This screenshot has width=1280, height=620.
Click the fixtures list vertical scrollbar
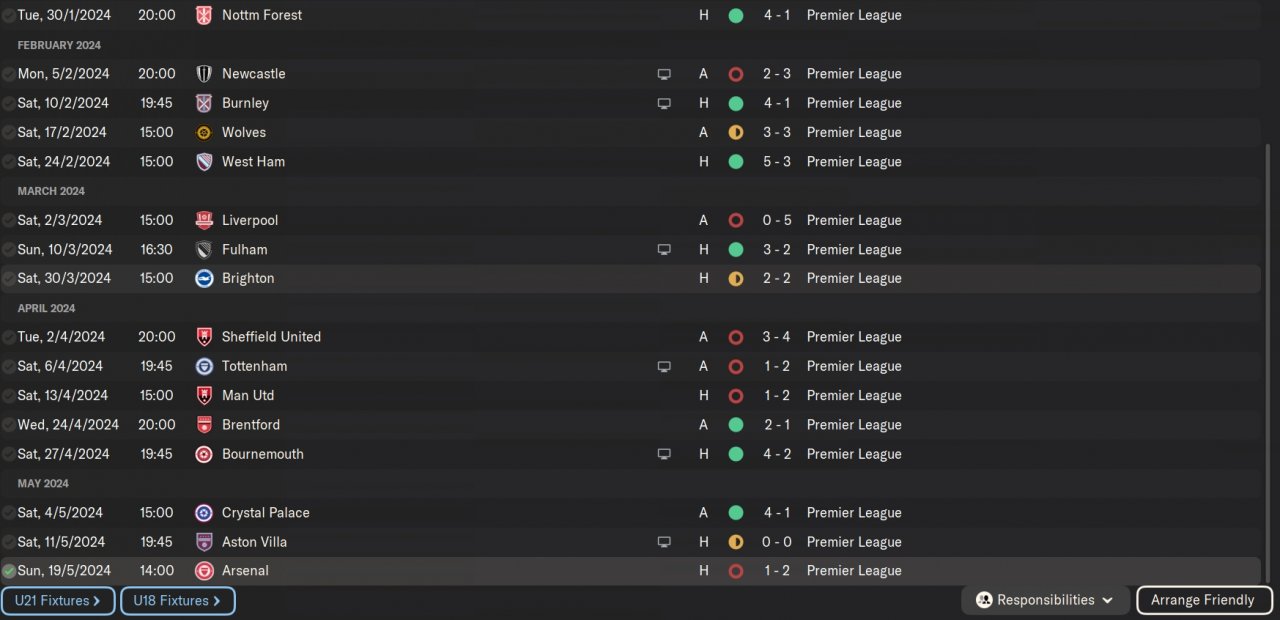[1267, 360]
